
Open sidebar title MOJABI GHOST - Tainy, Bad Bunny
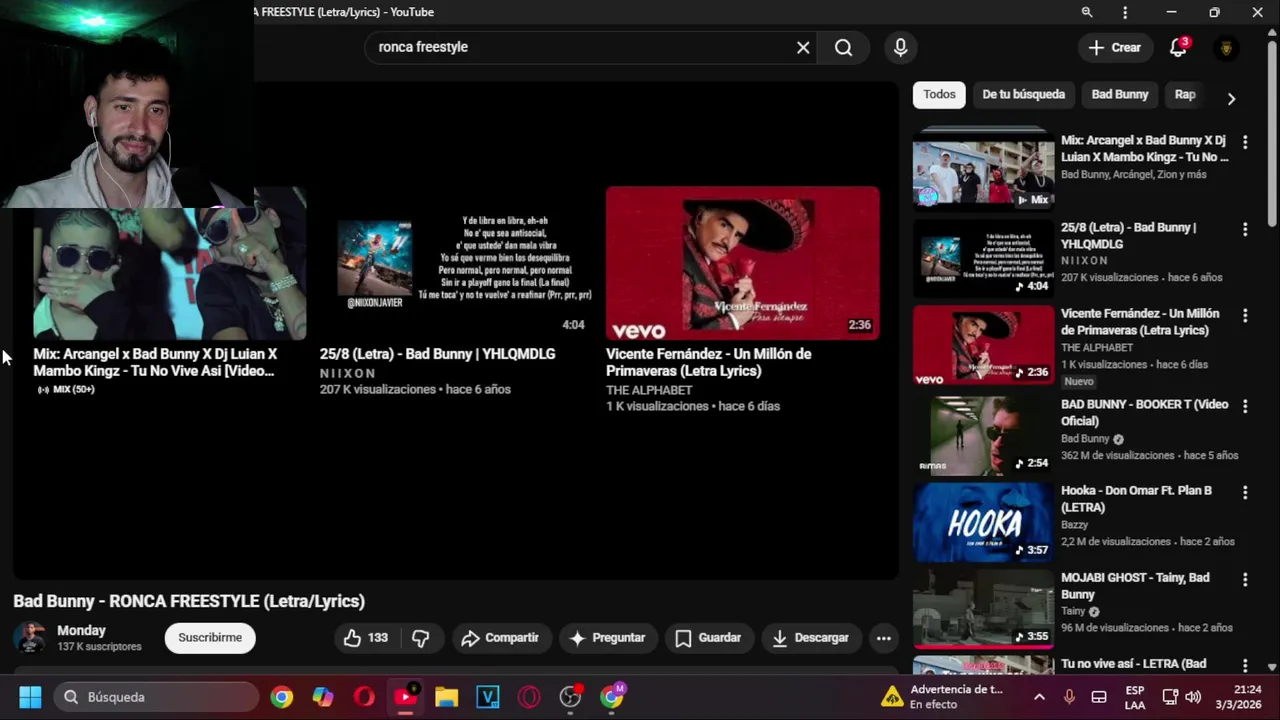pyautogui.click(x=1135, y=586)
